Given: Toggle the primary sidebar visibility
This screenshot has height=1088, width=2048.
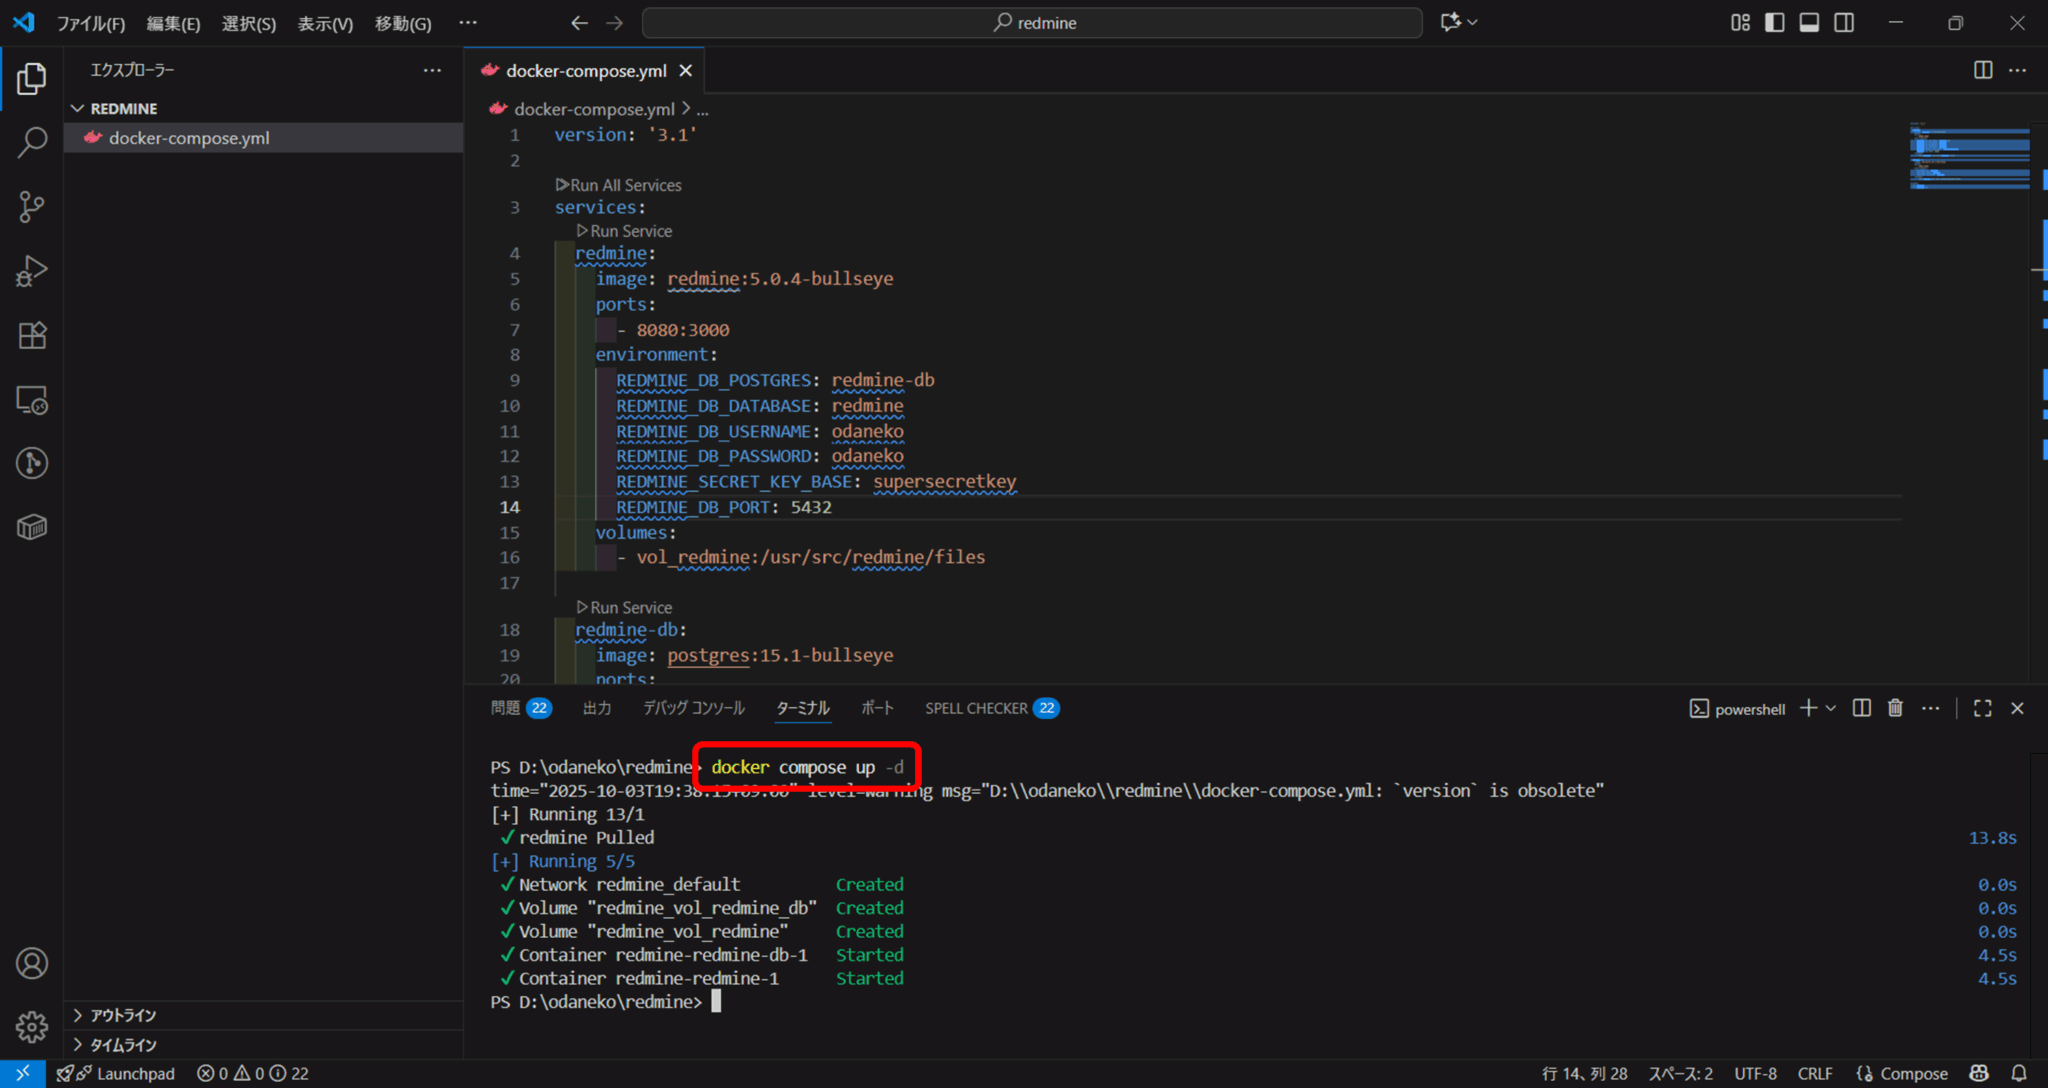Looking at the screenshot, I should 1775,22.
